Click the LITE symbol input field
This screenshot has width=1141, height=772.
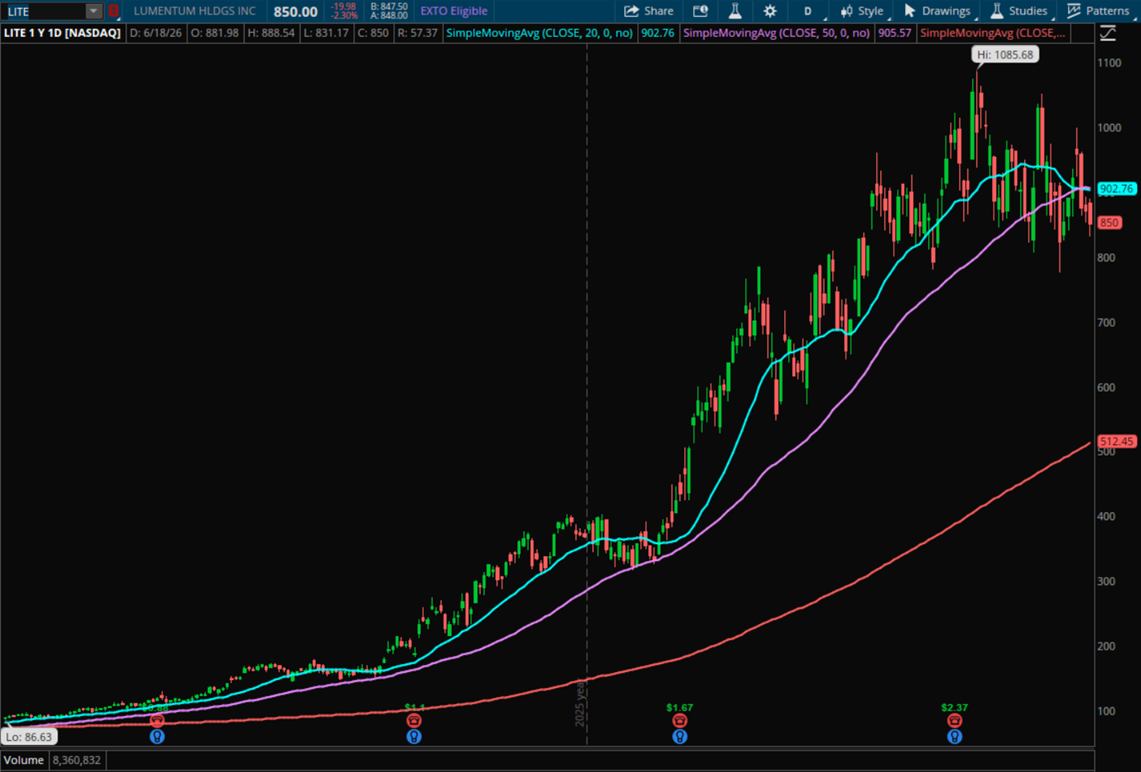click(x=44, y=11)
